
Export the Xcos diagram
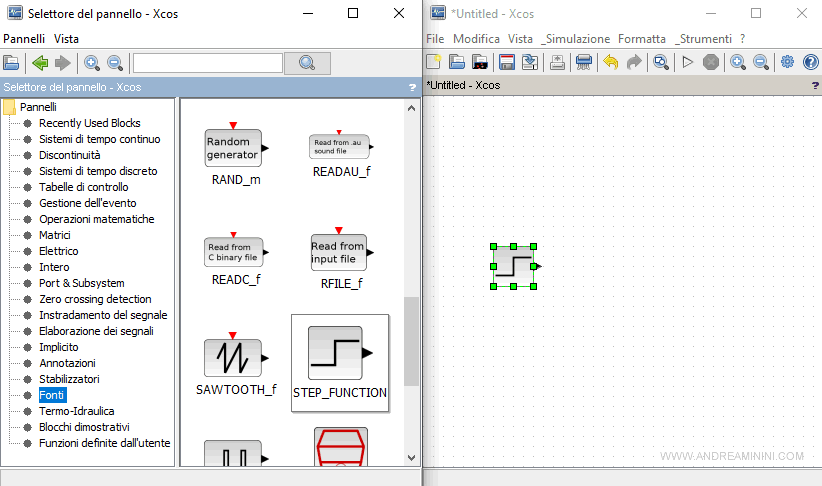(x=557, y=62)
